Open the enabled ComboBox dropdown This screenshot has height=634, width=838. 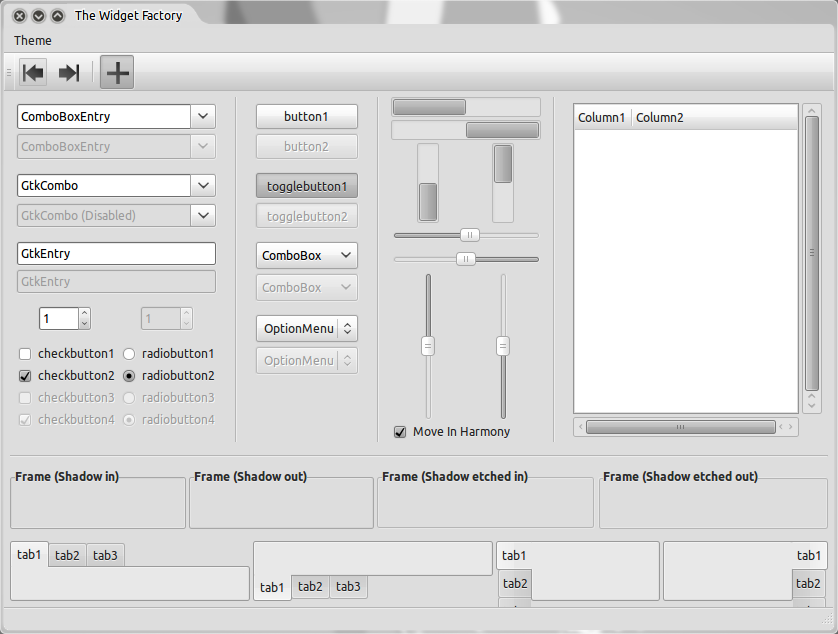[307, 256]
